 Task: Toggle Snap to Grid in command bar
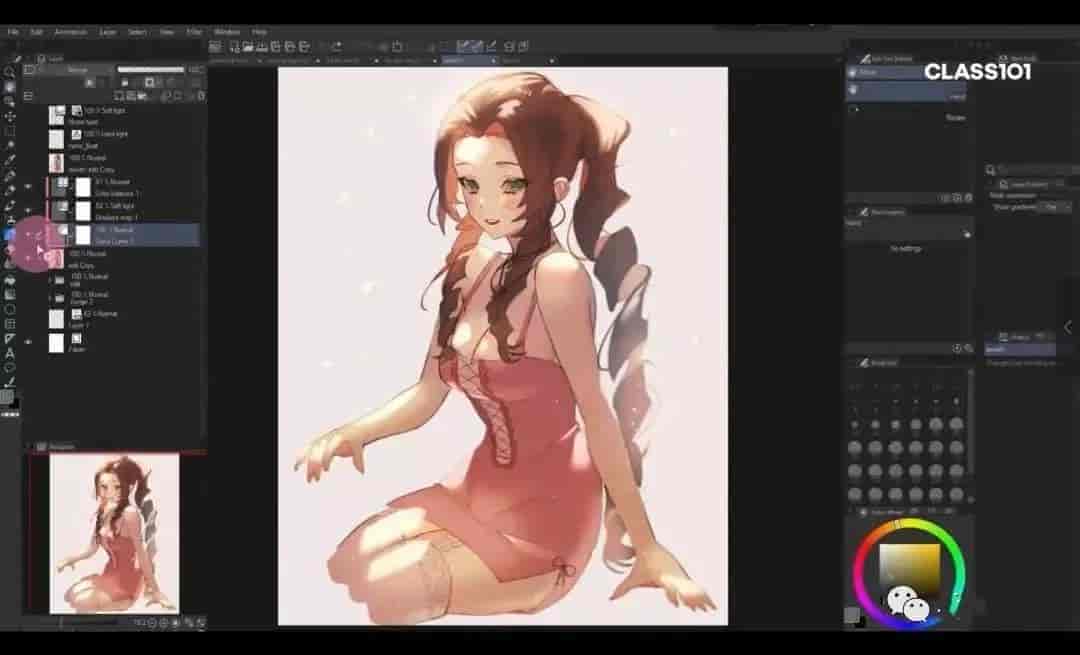coord(491,46)
